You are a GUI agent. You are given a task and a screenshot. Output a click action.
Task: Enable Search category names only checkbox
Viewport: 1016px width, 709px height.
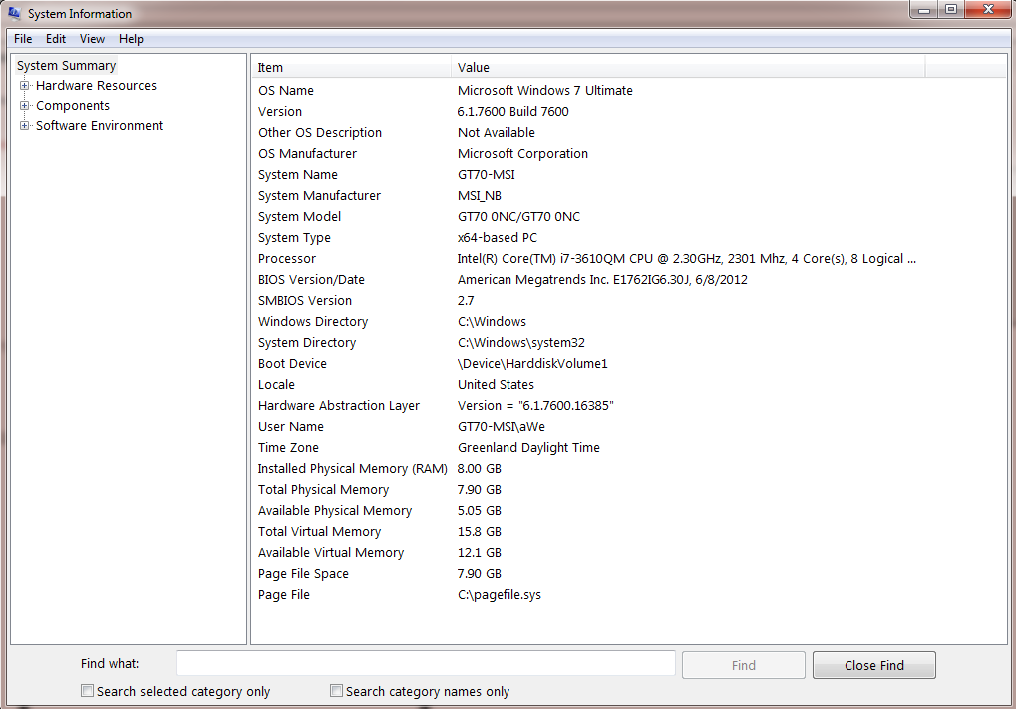point(336,691)
